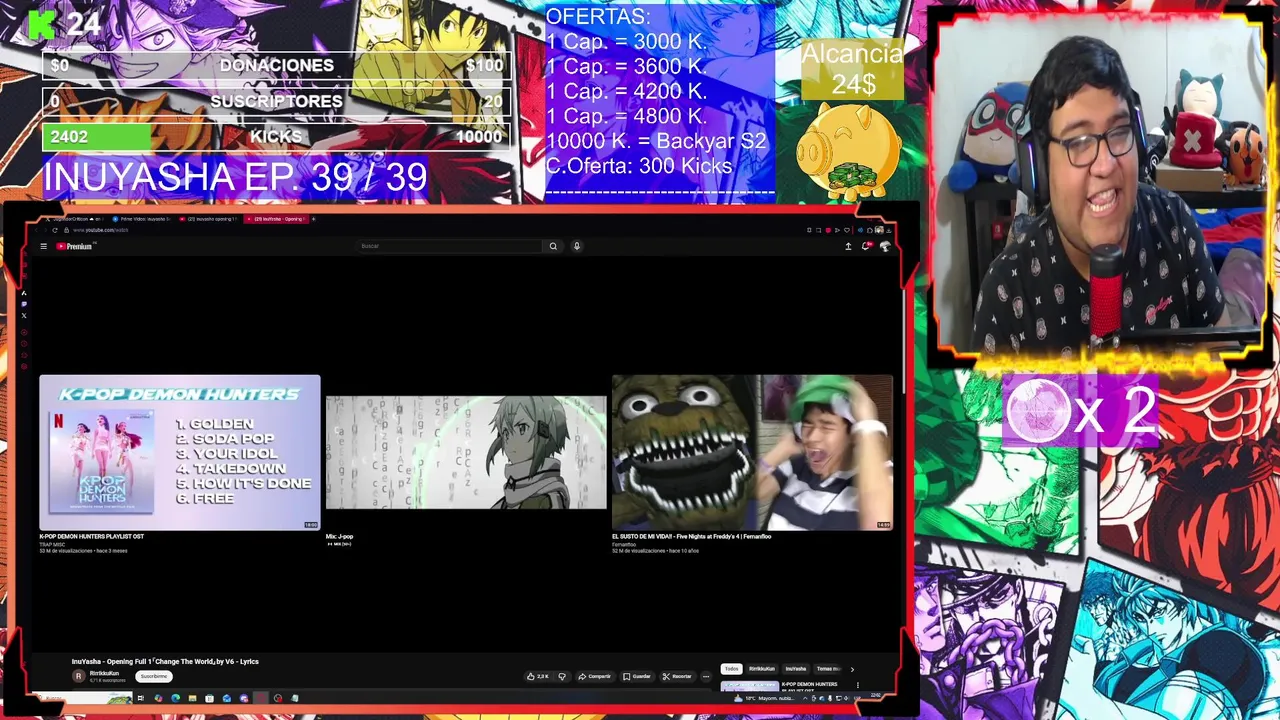Go to YouTube Premium home logo
Image resolution: width=1280 pixels, height=720 pixels.
click(x=75, y=246)
